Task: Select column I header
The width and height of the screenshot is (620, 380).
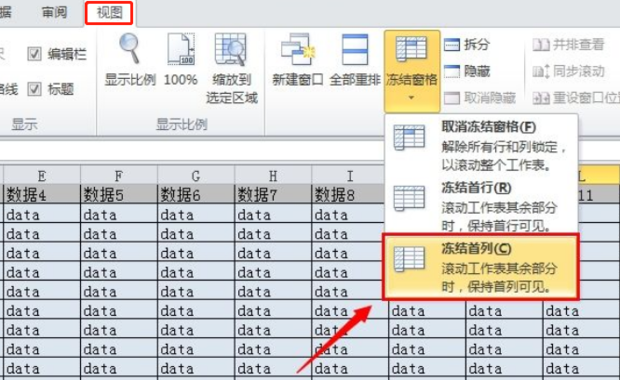Action: (350, 175)
